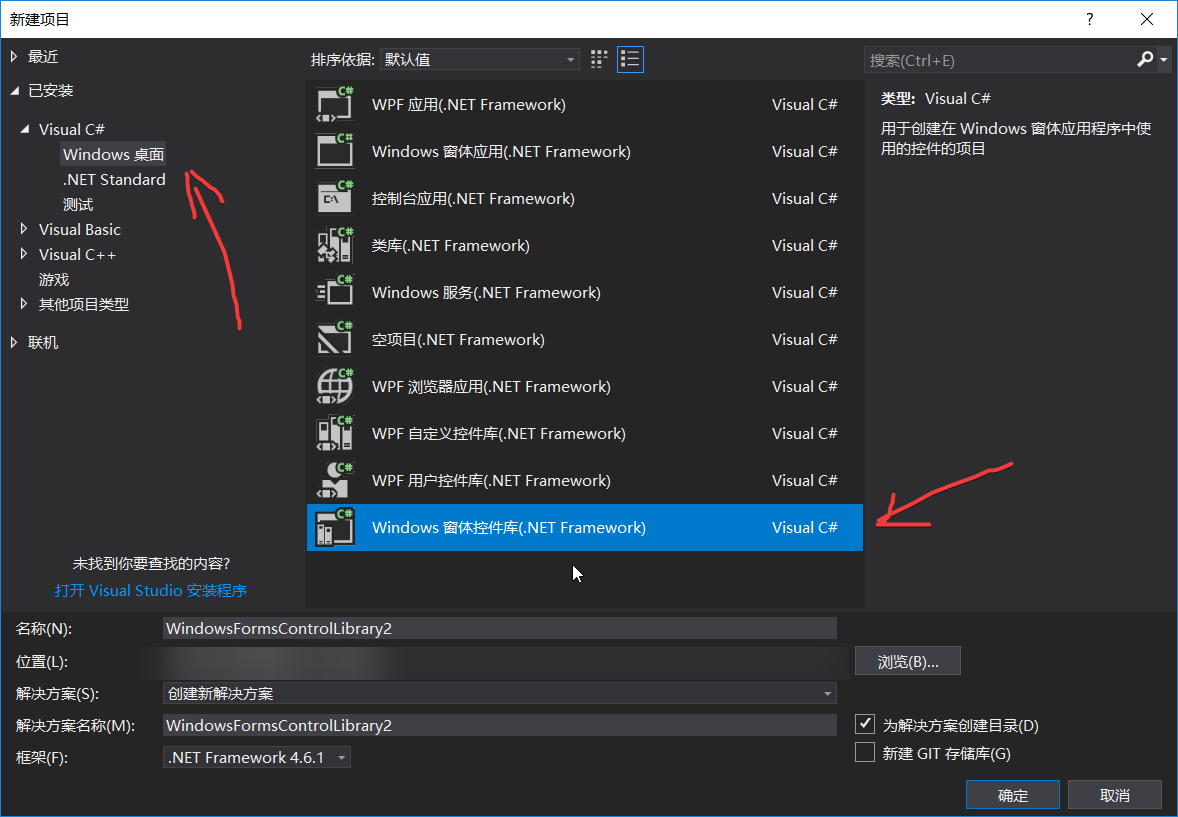The width and height of the screenshot is (1178, 817).
Task: Select 空项目(.NET Framework) template name
Action: point(458,339)
